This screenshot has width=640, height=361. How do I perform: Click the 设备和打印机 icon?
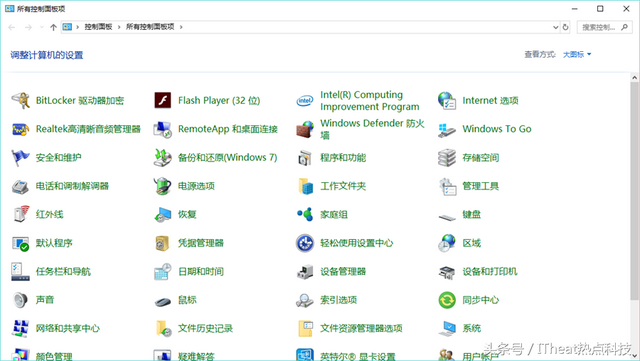tap(447, 272)
